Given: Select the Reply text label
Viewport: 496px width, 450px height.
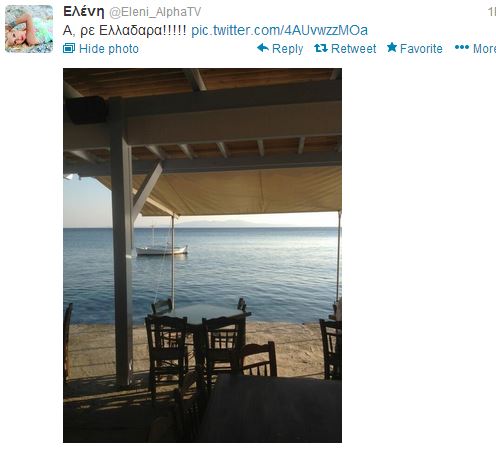Looking at the screenshot, I should 287,49.
